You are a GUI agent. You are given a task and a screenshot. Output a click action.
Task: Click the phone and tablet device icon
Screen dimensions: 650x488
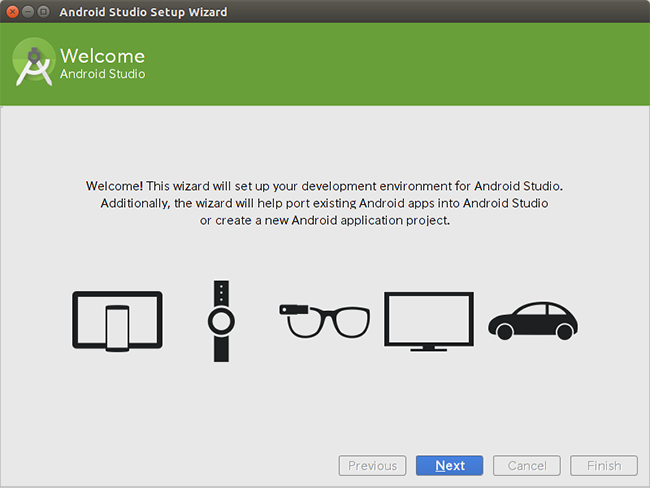pyautogui.click(x=117, y=321)
